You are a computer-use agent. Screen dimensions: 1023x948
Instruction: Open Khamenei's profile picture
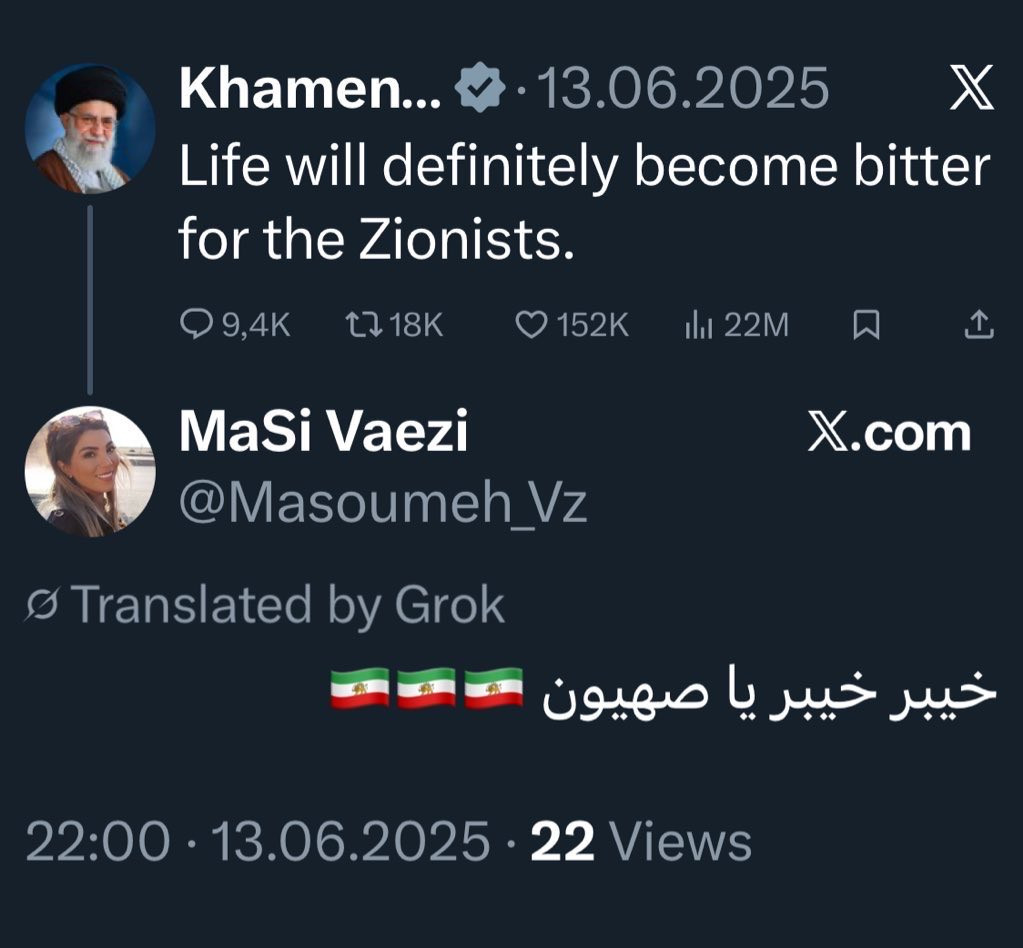(x=90, y=130)
